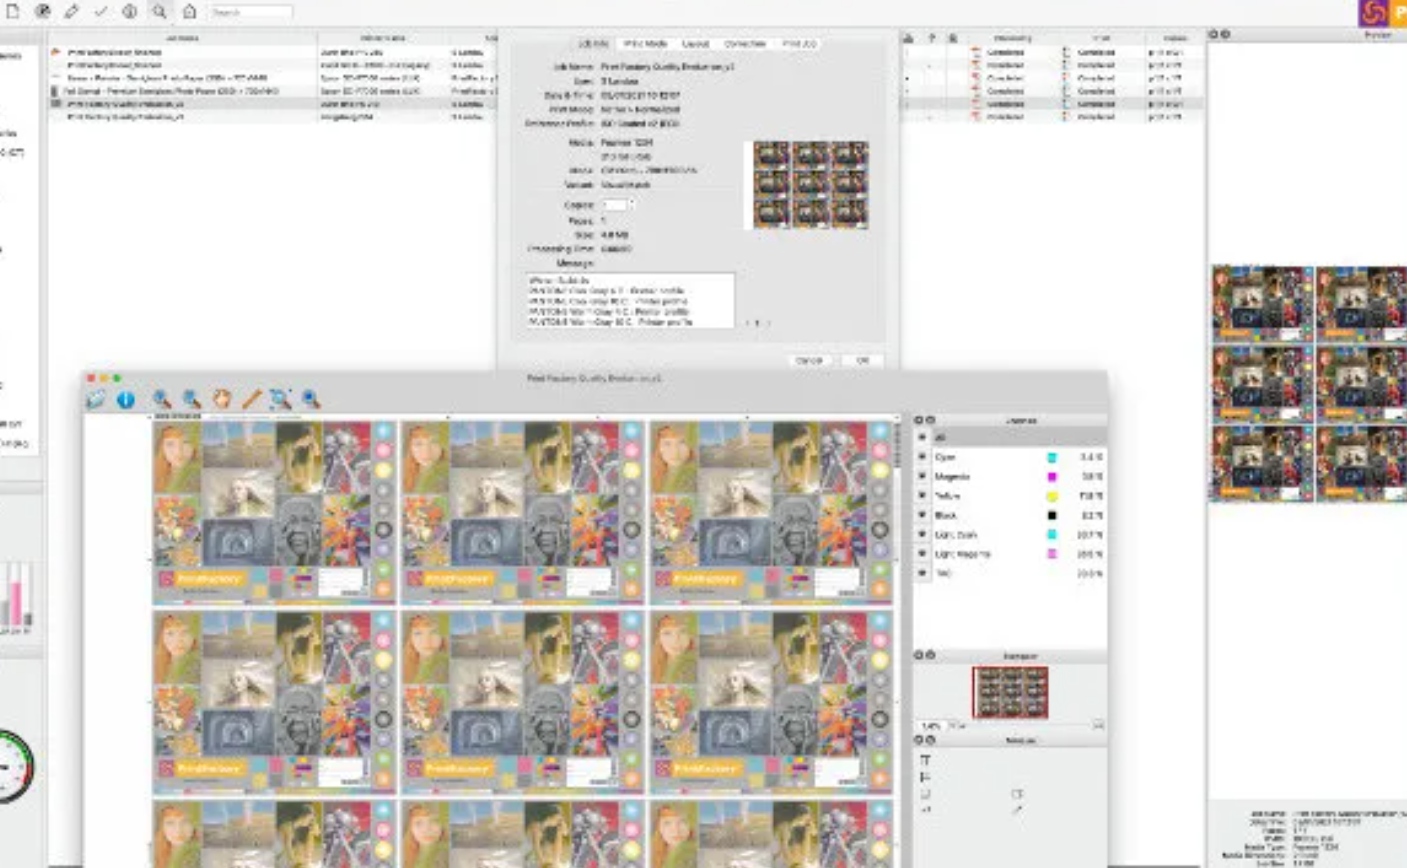
Task: Collapse the bottom tools panel with its left circular button
Action: click(x=918, y=740)
